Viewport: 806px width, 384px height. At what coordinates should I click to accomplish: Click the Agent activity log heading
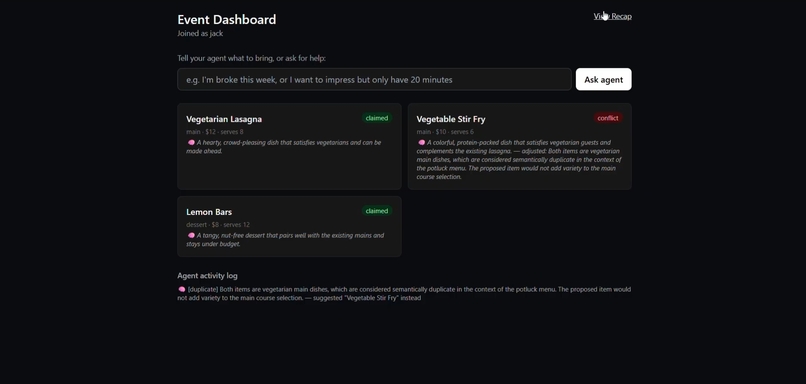pos(207,276)
